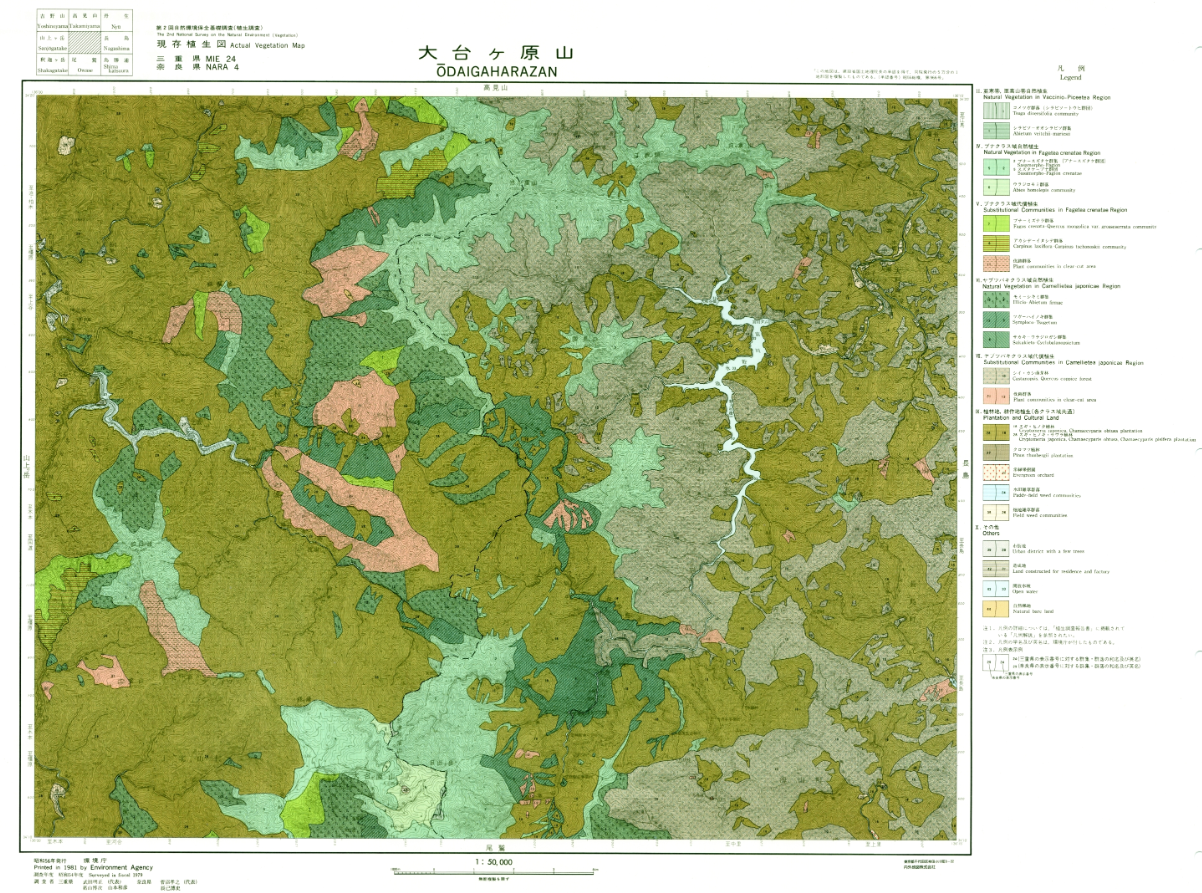Click the Sasamorpho-Fagion crenatae legend swatch

(x=994, y=167)
